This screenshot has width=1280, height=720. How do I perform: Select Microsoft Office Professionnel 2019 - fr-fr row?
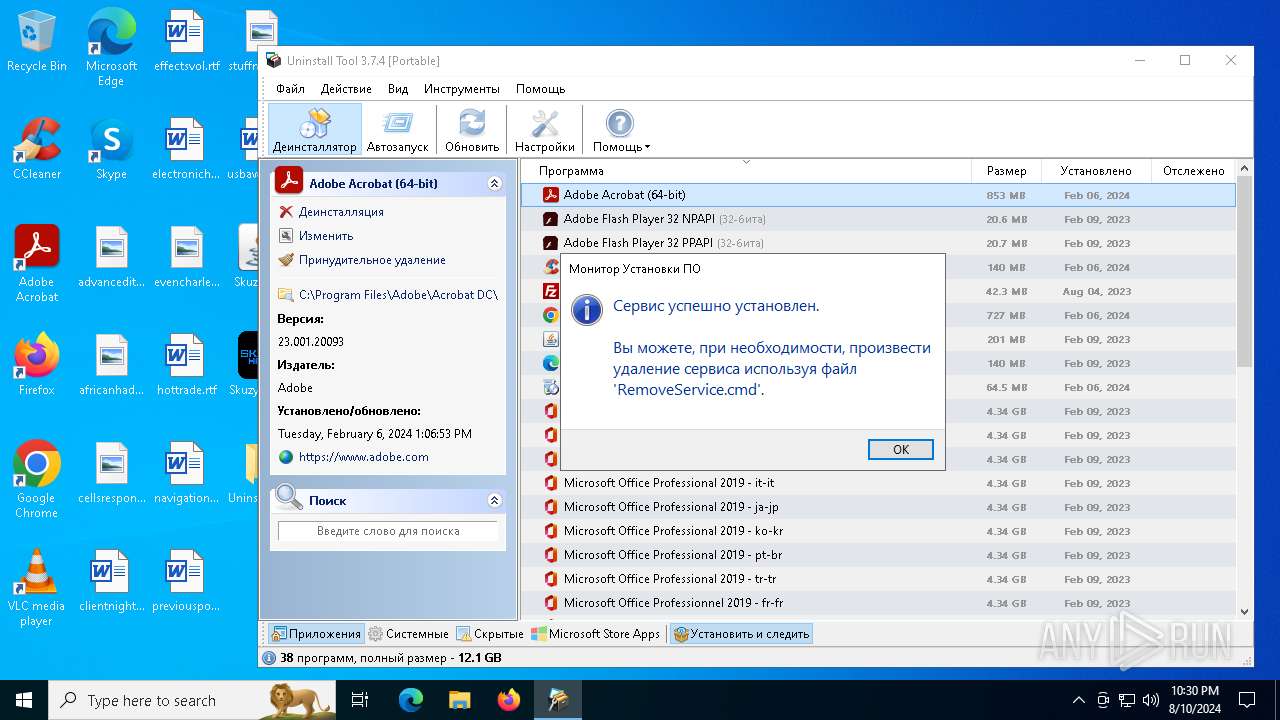coord(878,603)
